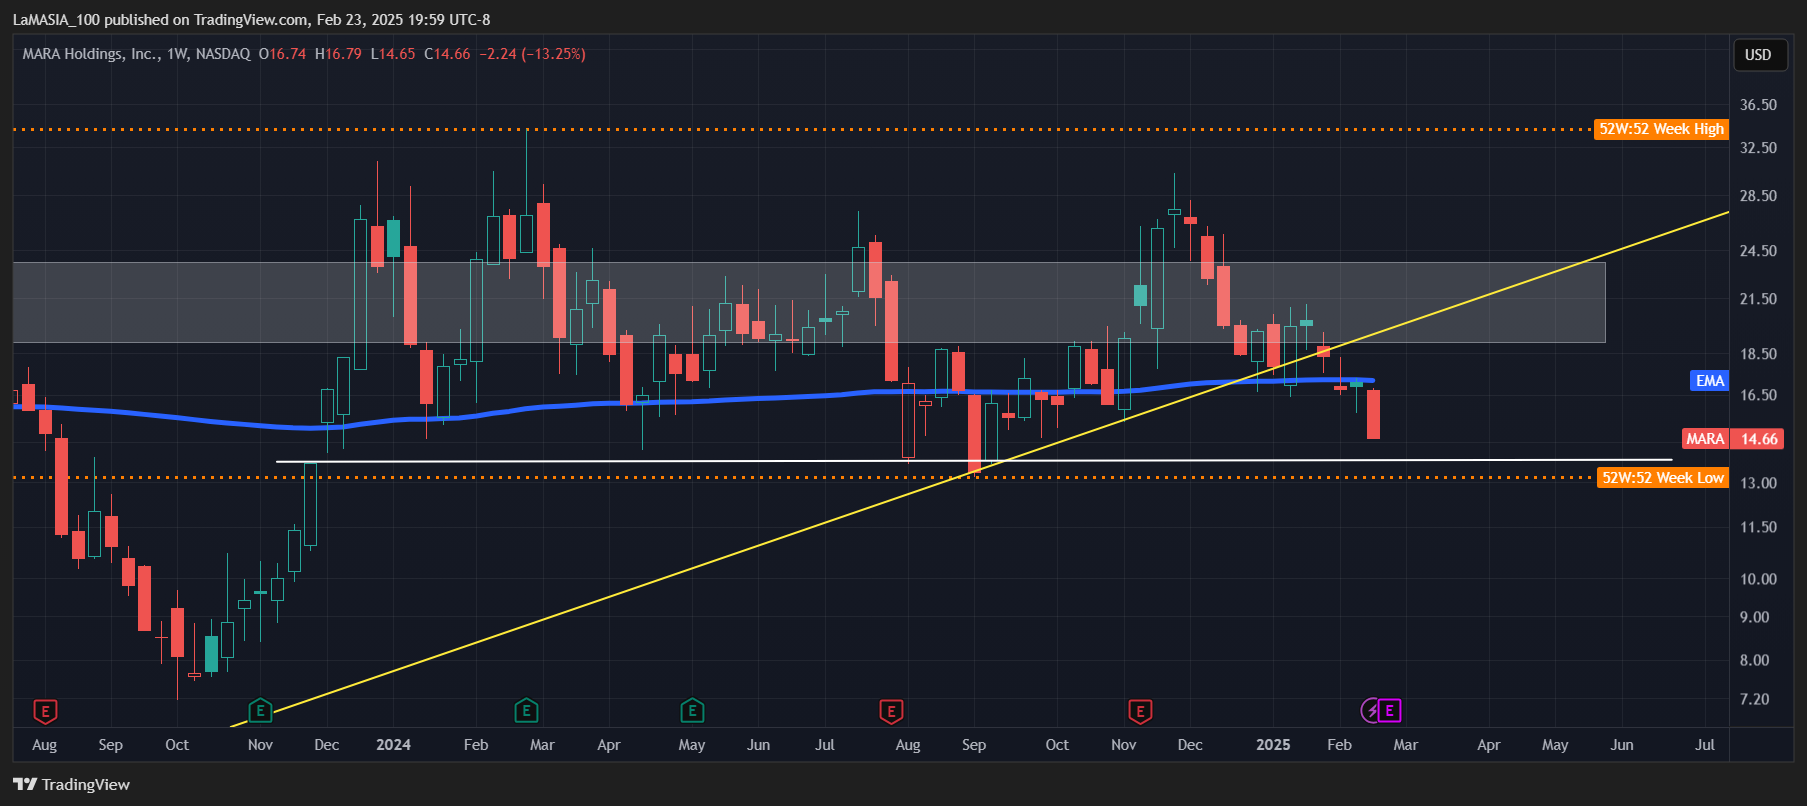Click the 36.50 price axis value

[x=1758, y=105]
